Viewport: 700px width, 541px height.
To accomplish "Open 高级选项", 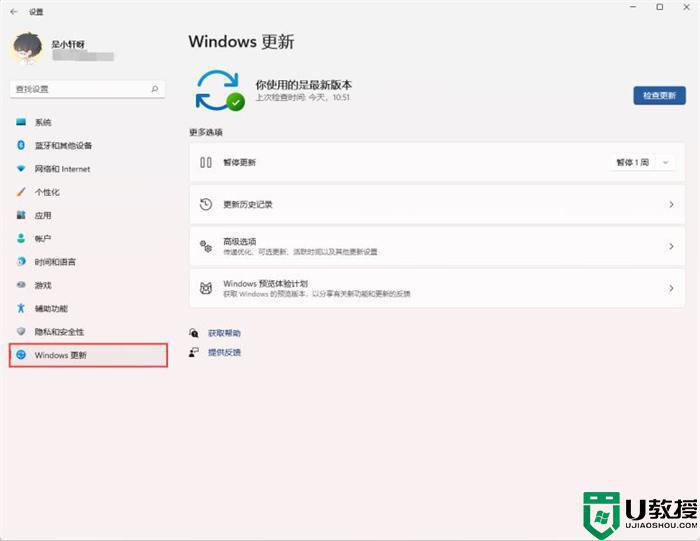I will click(437, 246).
